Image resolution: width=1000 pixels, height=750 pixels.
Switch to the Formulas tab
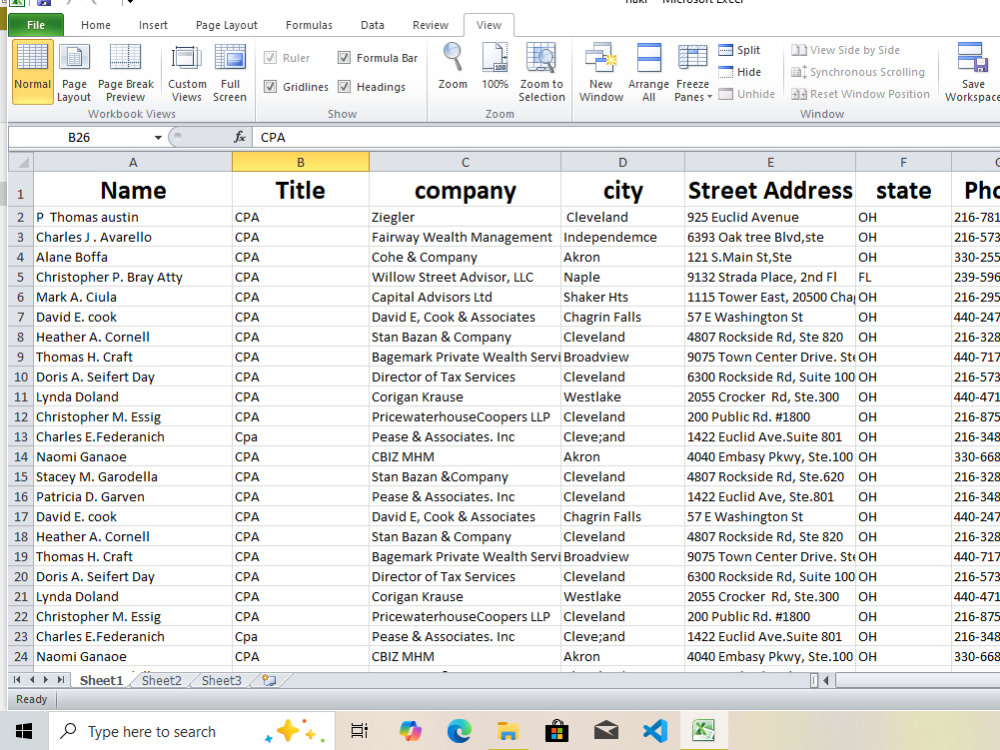point(309,25)
